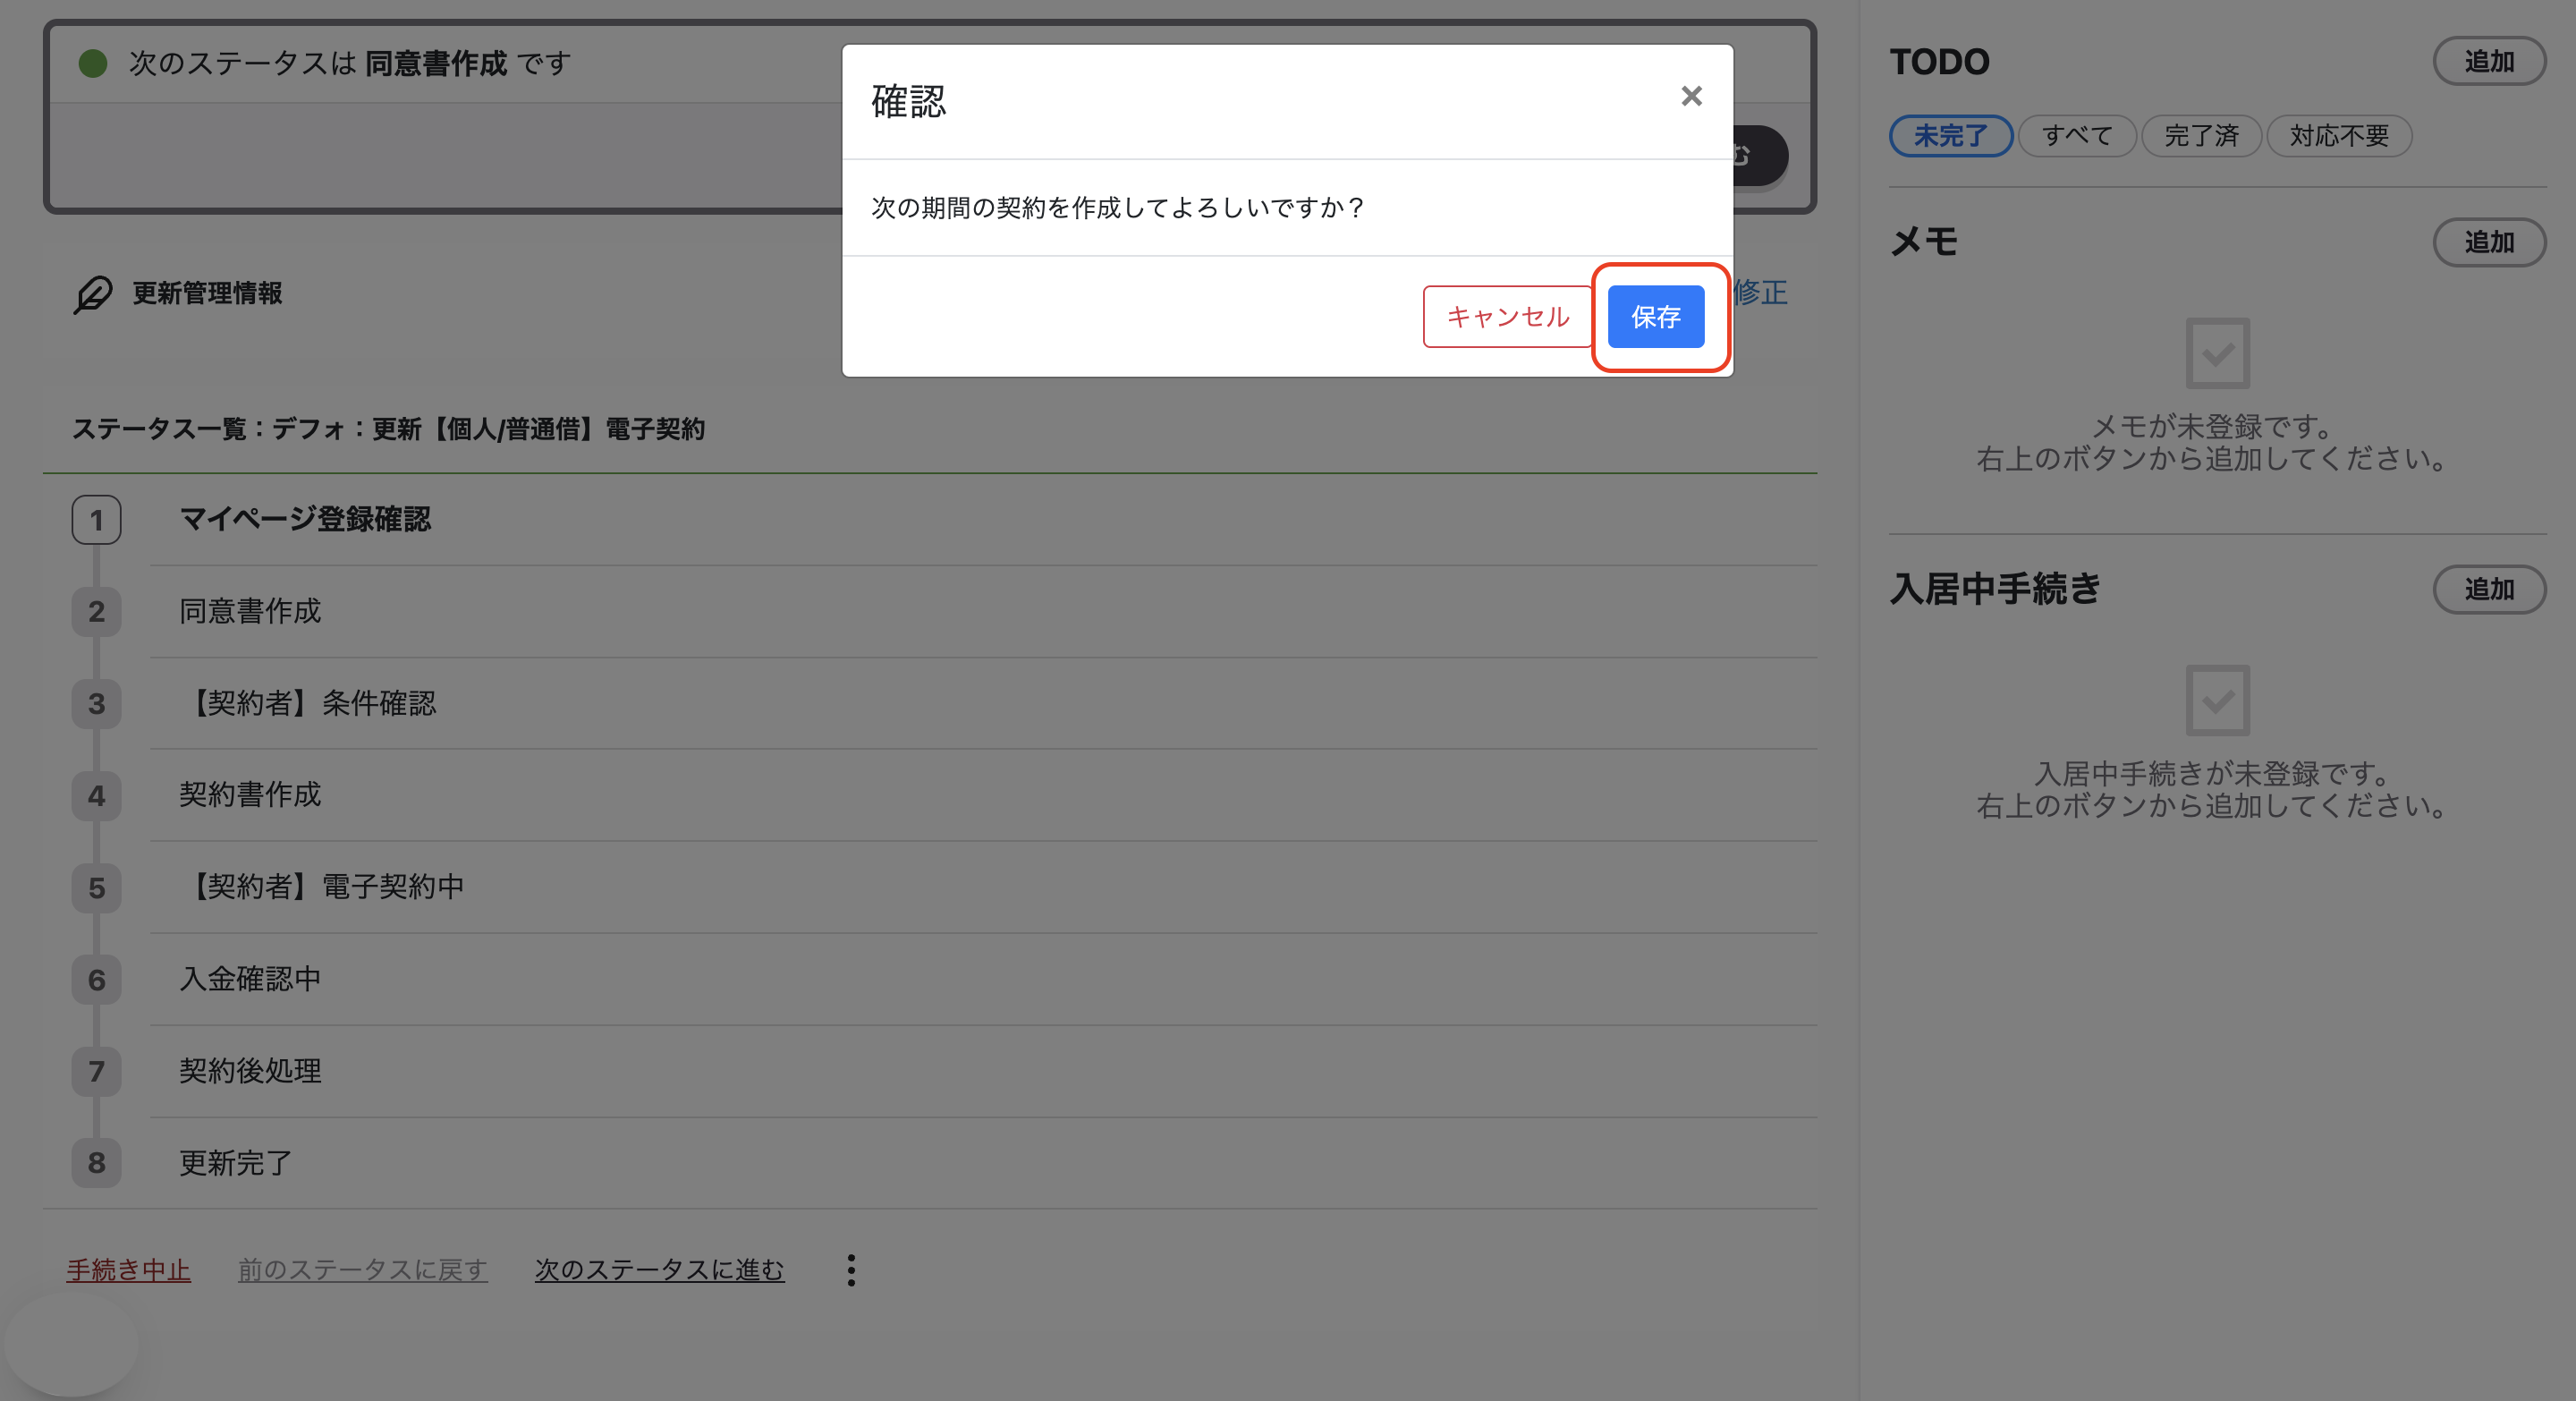2576x1401 pixels.
Task: Click the 入金確認中 status row
Action: click(x=983, y=980)
